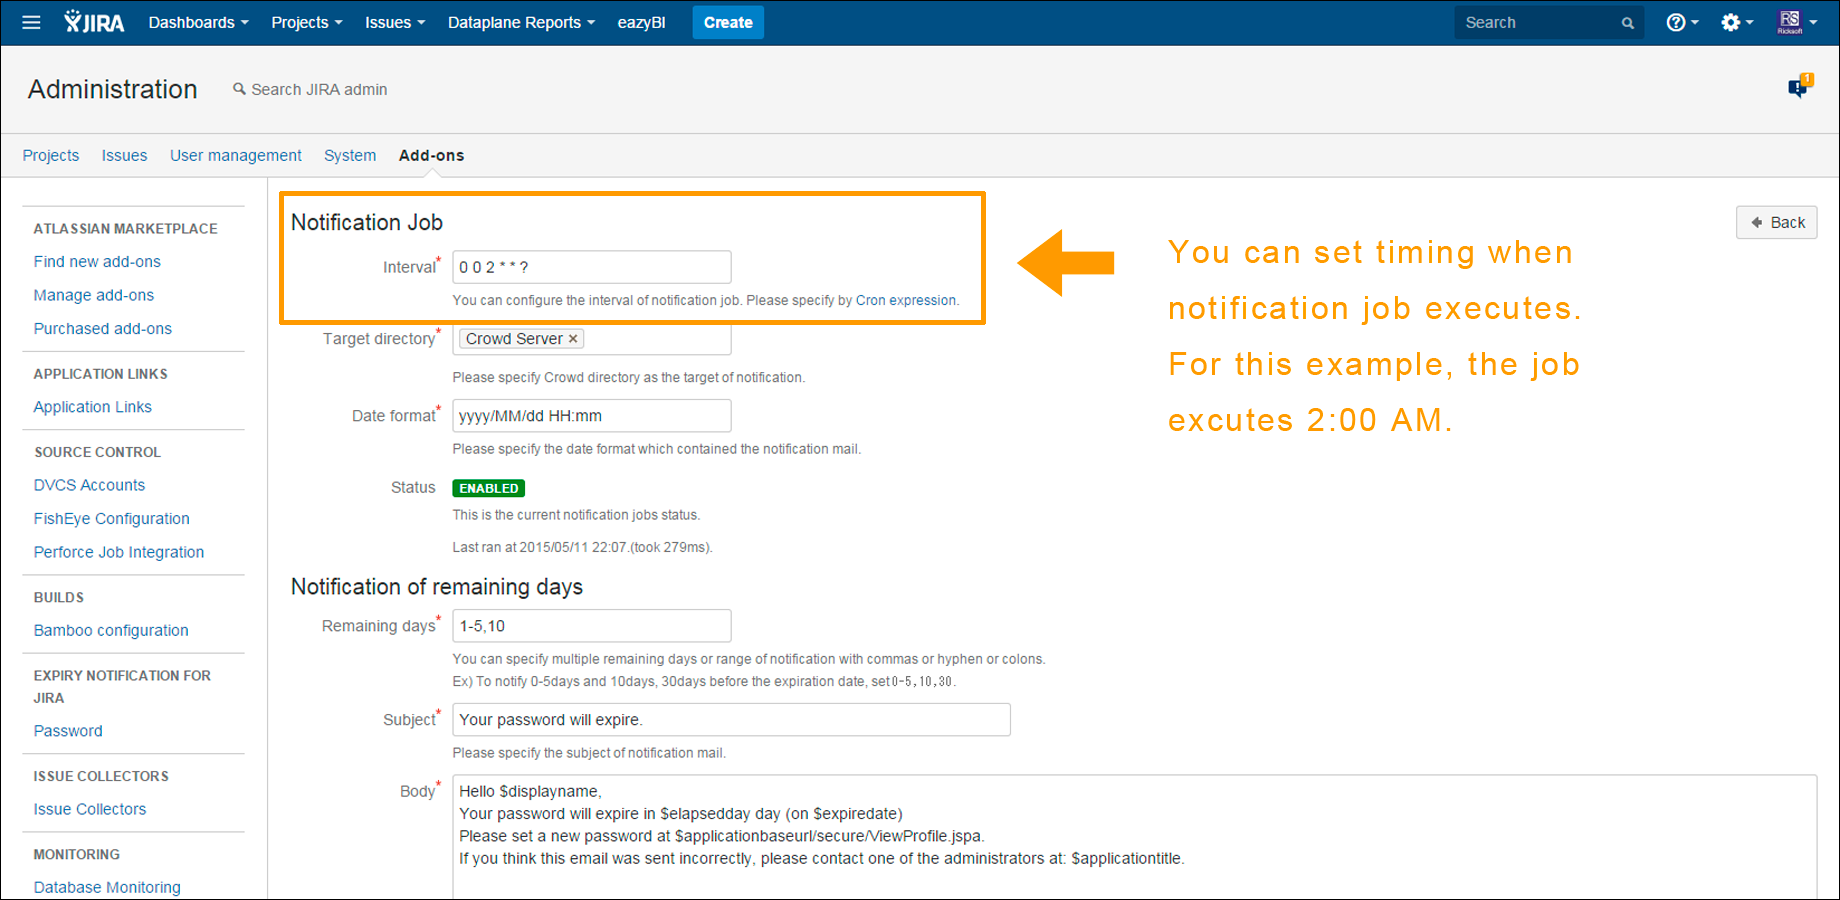
Task: Switch to the System admin tab
Action: 350,155
